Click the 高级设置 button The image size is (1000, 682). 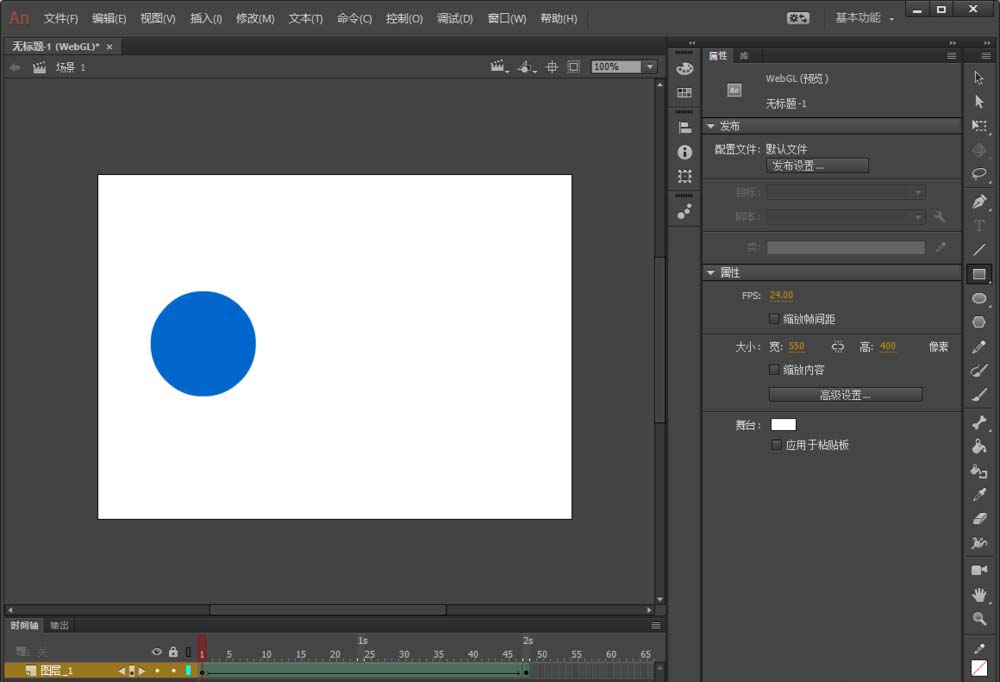[845, 395]
